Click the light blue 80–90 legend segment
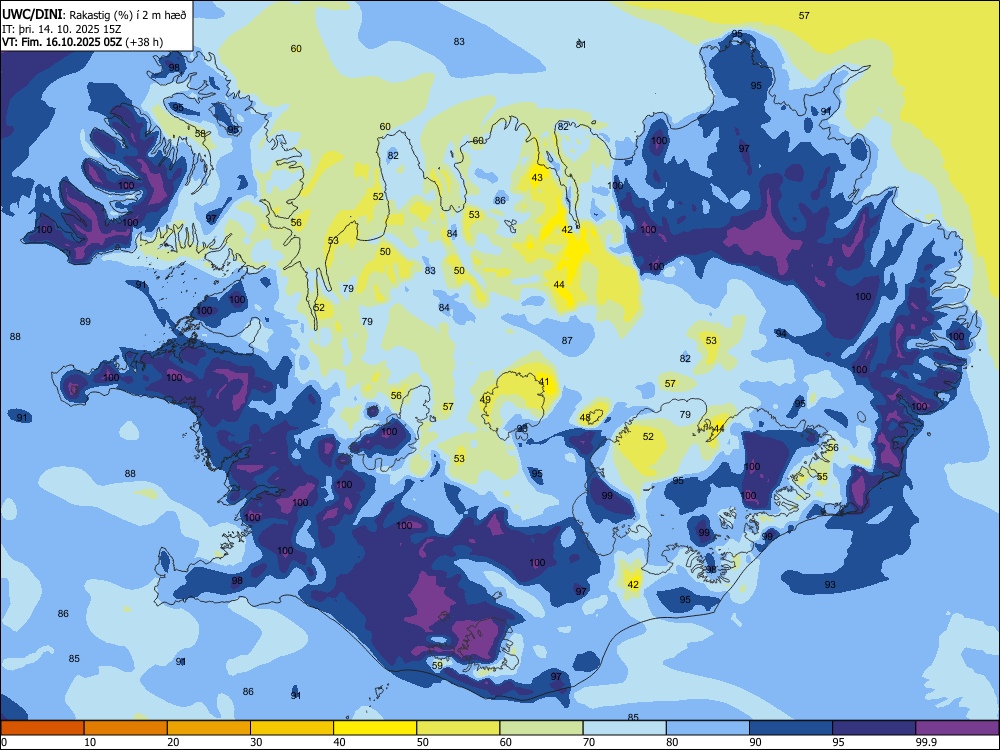 [707, 728]
